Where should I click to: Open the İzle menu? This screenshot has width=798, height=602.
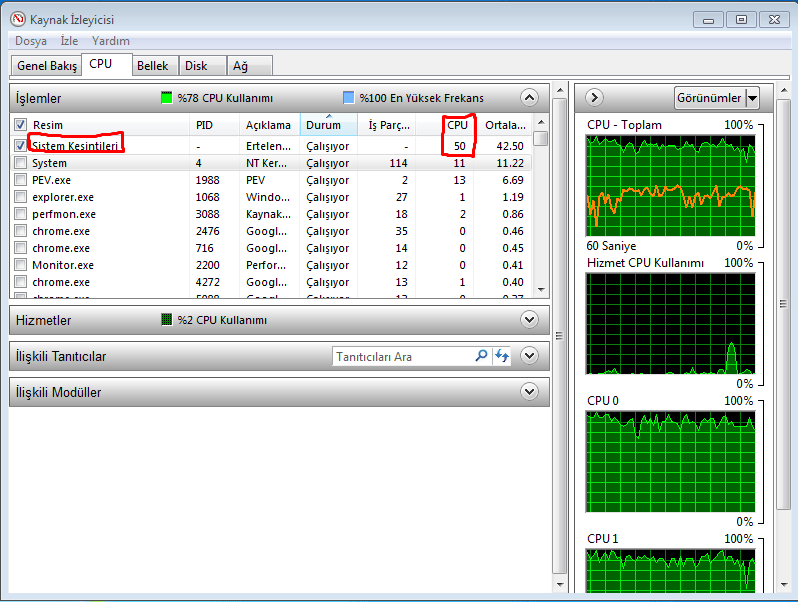pyautogui.click(x=69, y=41)
